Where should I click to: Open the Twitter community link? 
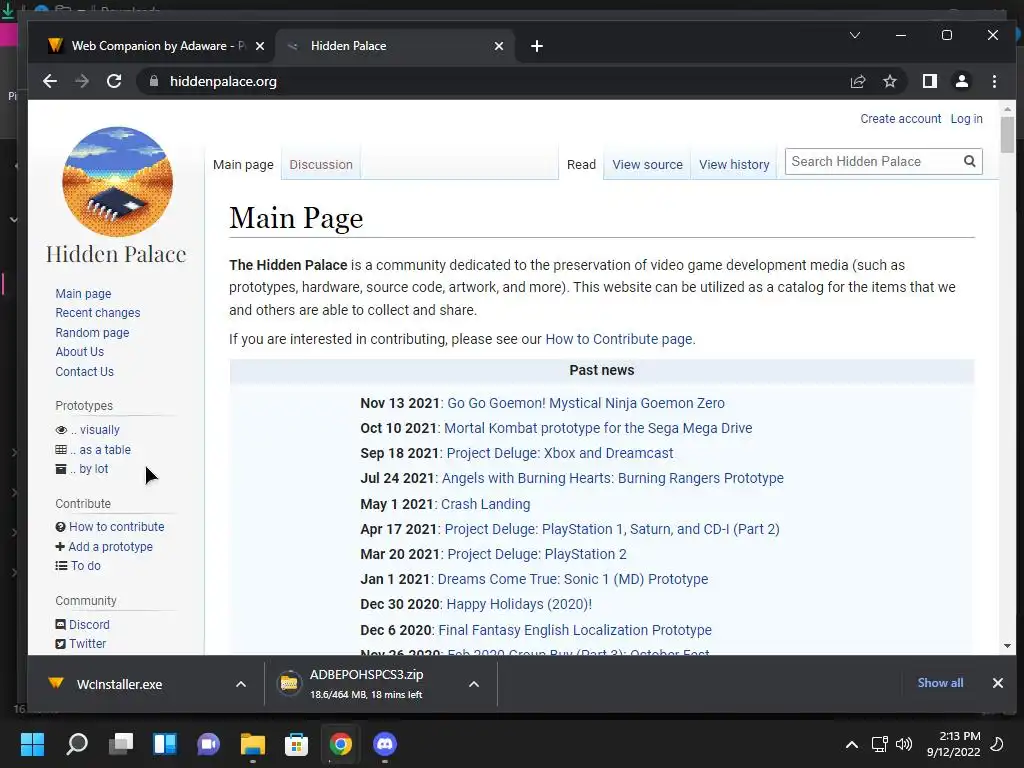88,643
